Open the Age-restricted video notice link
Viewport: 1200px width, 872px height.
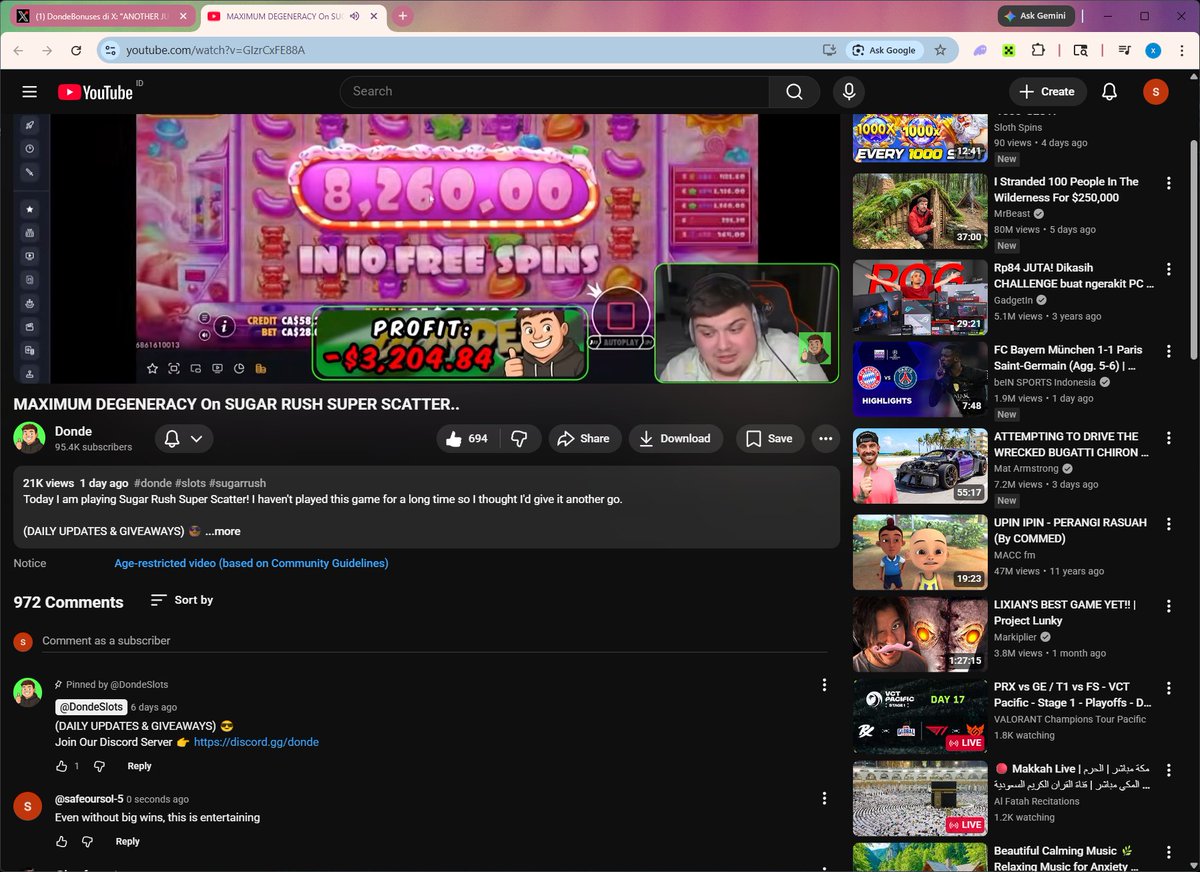coord(251,563)
